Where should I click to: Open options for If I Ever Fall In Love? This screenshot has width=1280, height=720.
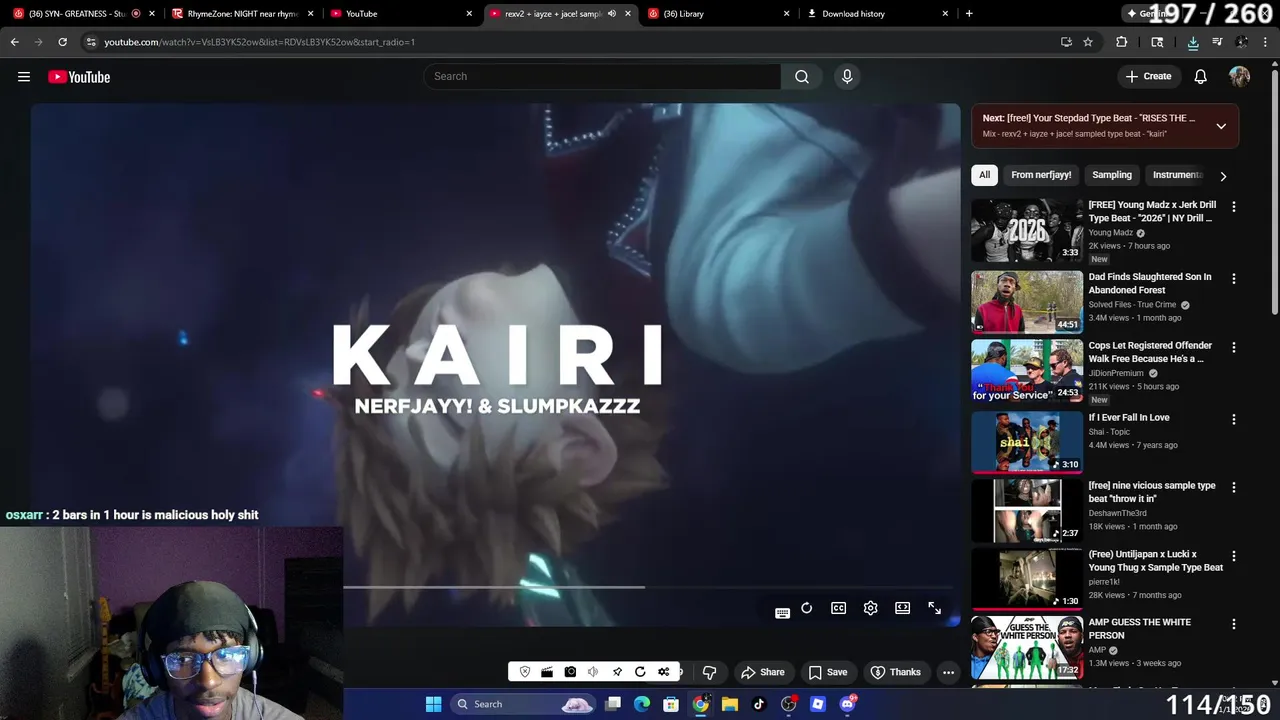(1233, 420)
